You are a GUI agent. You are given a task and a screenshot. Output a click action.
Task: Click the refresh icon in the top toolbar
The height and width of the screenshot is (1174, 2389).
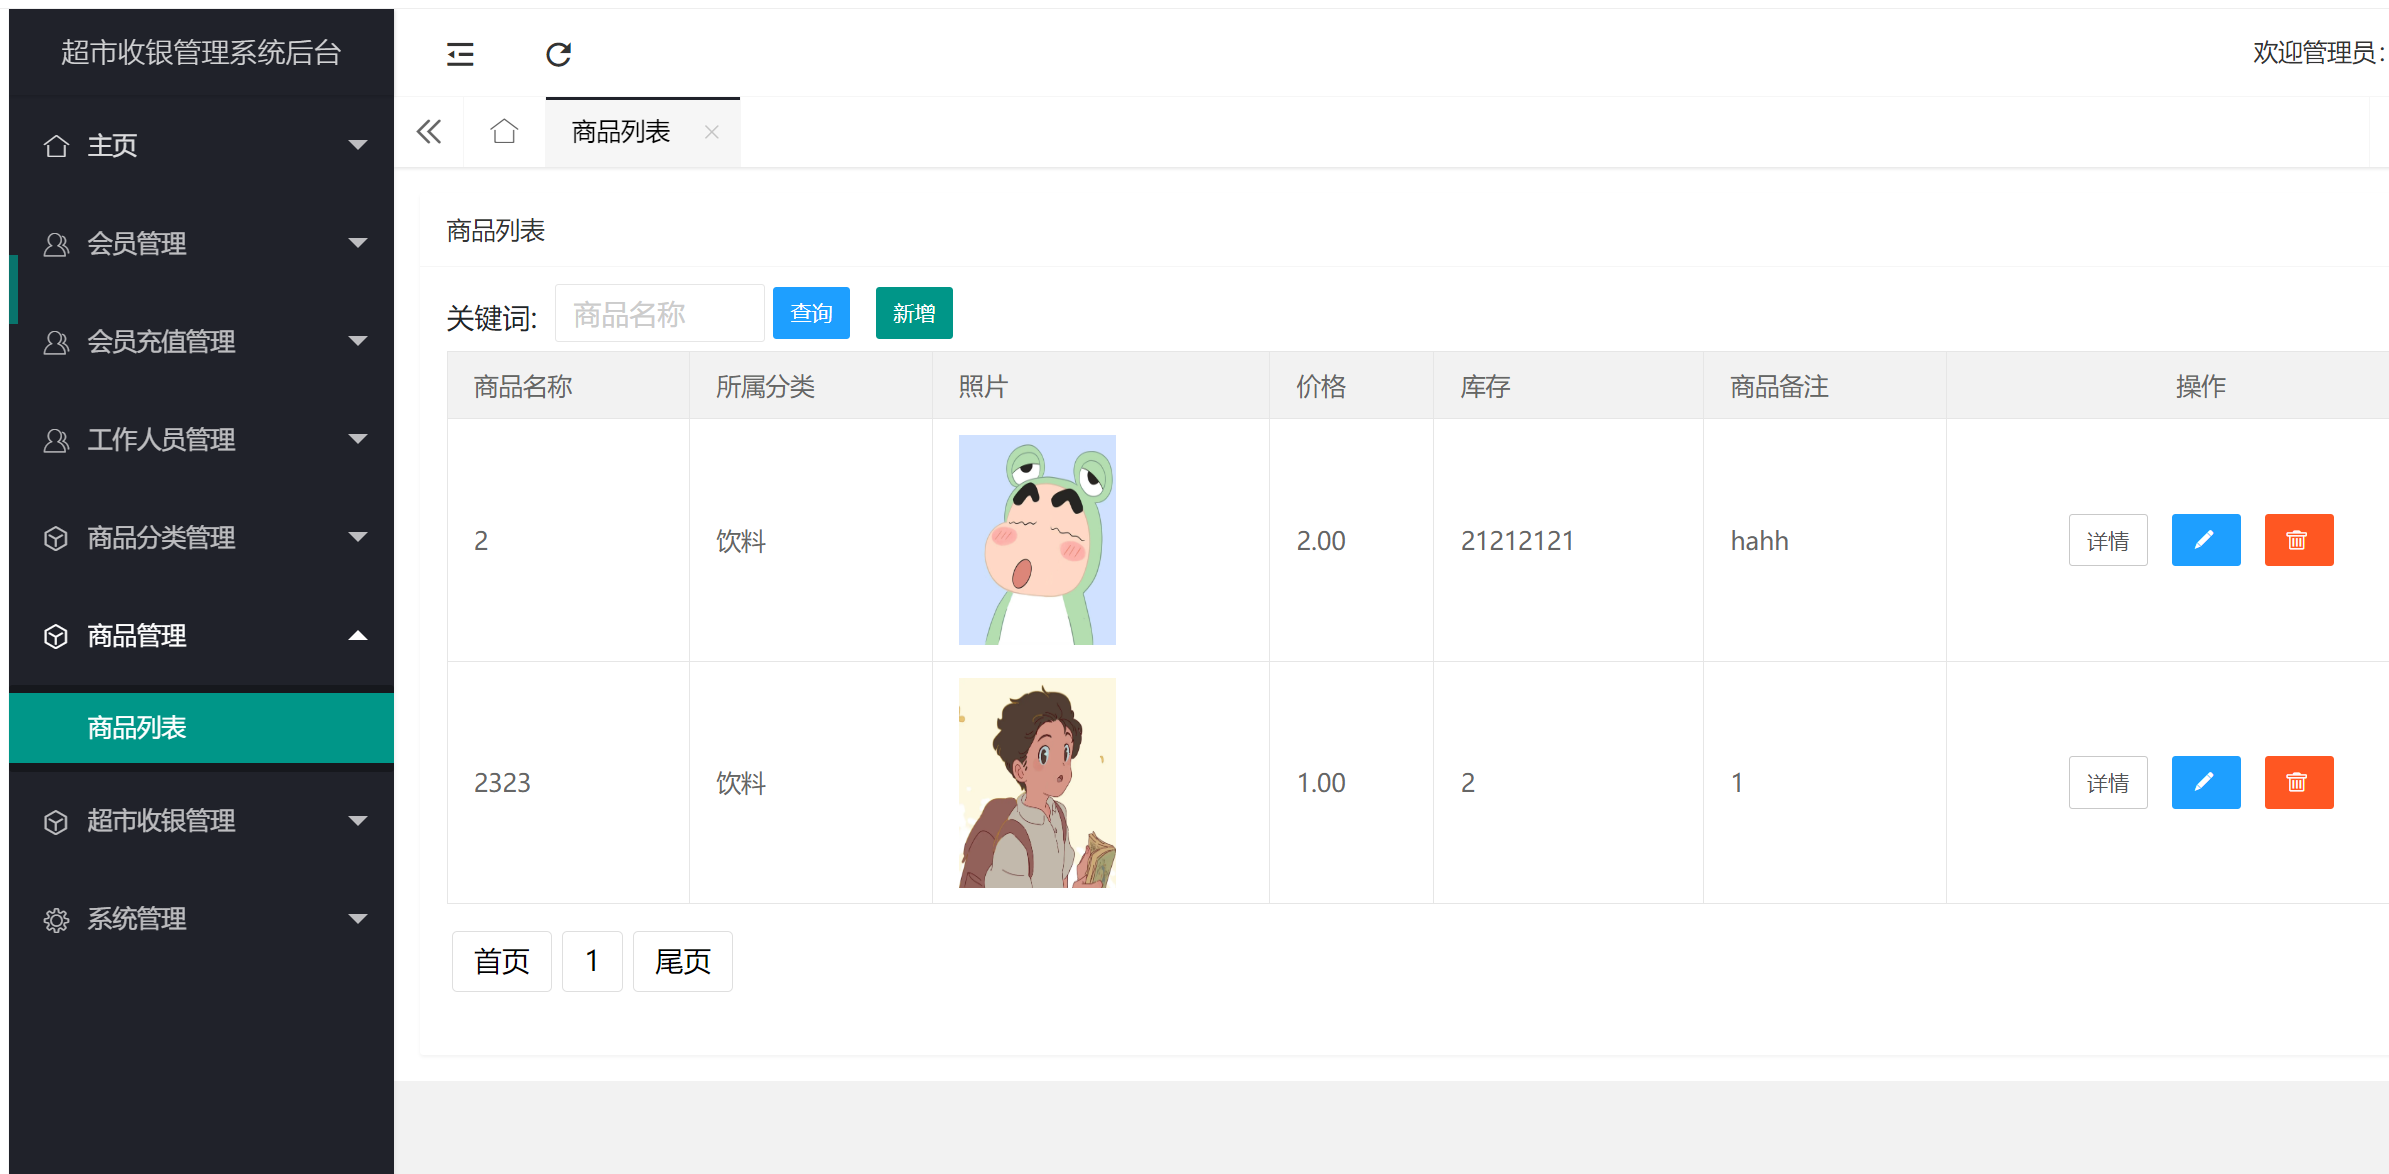559,54
